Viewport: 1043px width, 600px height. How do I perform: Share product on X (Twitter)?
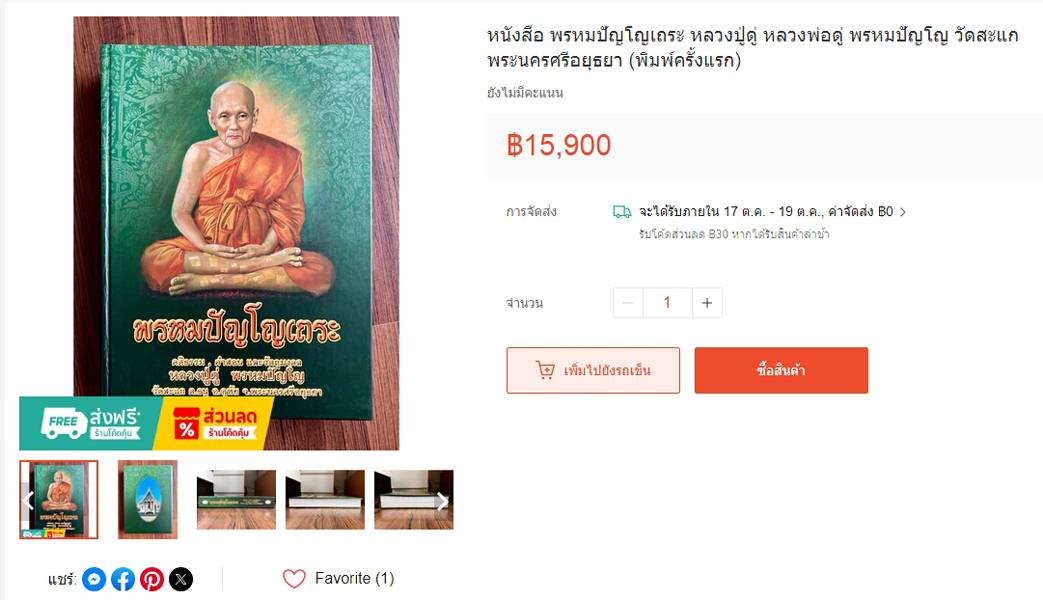pos(181,579)
